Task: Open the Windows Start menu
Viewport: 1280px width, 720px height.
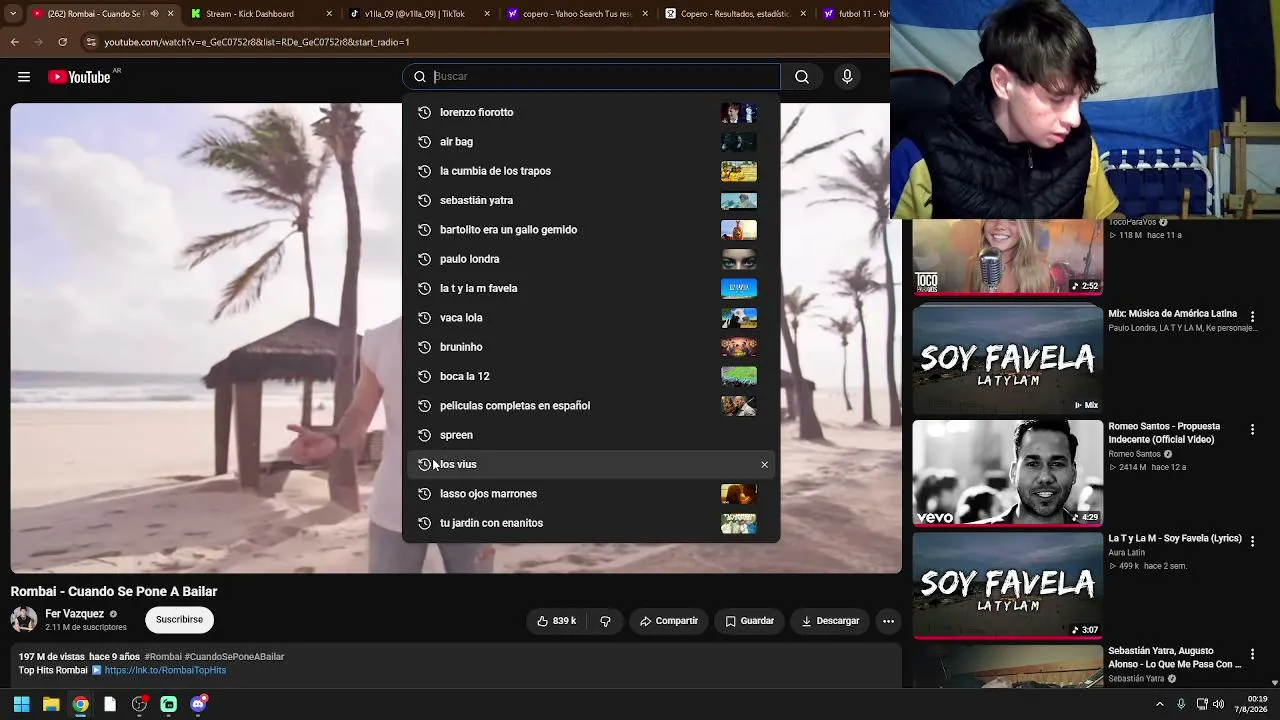Action: tap(21, 704)
